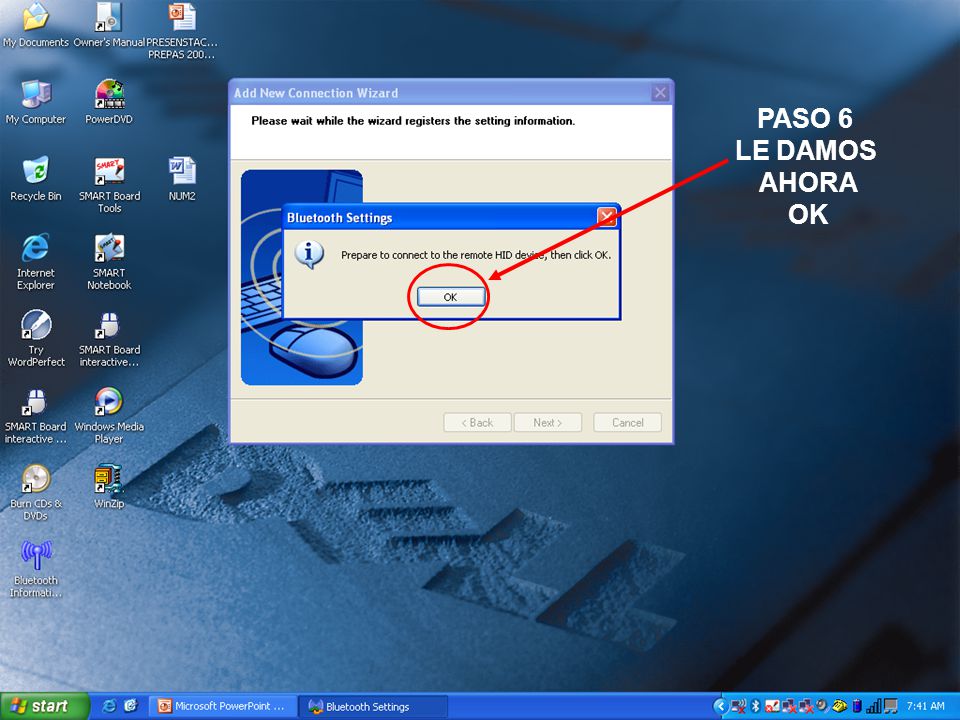Select the PowerDVD shortcut
This screenshot has height=720, width=960.
click(109, 102)
